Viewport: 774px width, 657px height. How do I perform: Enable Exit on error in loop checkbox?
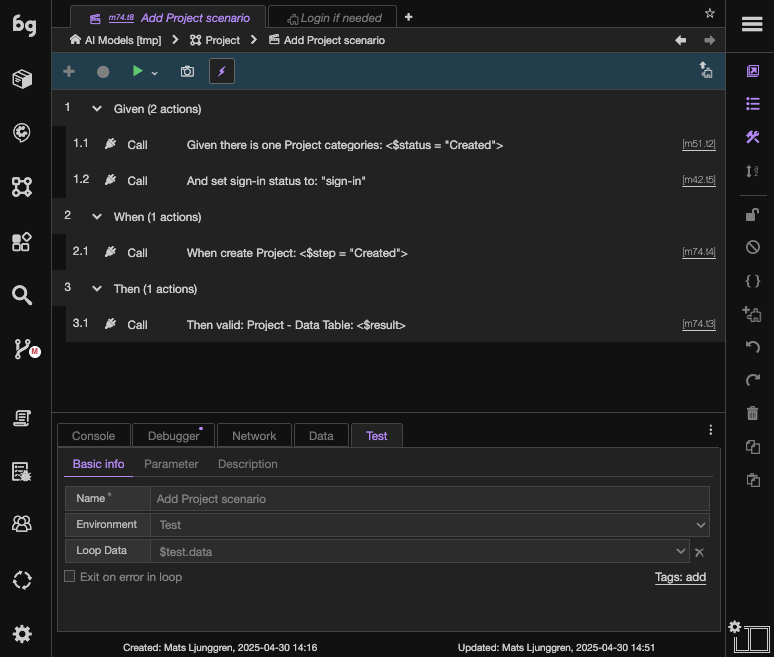(x=70, y=576)
